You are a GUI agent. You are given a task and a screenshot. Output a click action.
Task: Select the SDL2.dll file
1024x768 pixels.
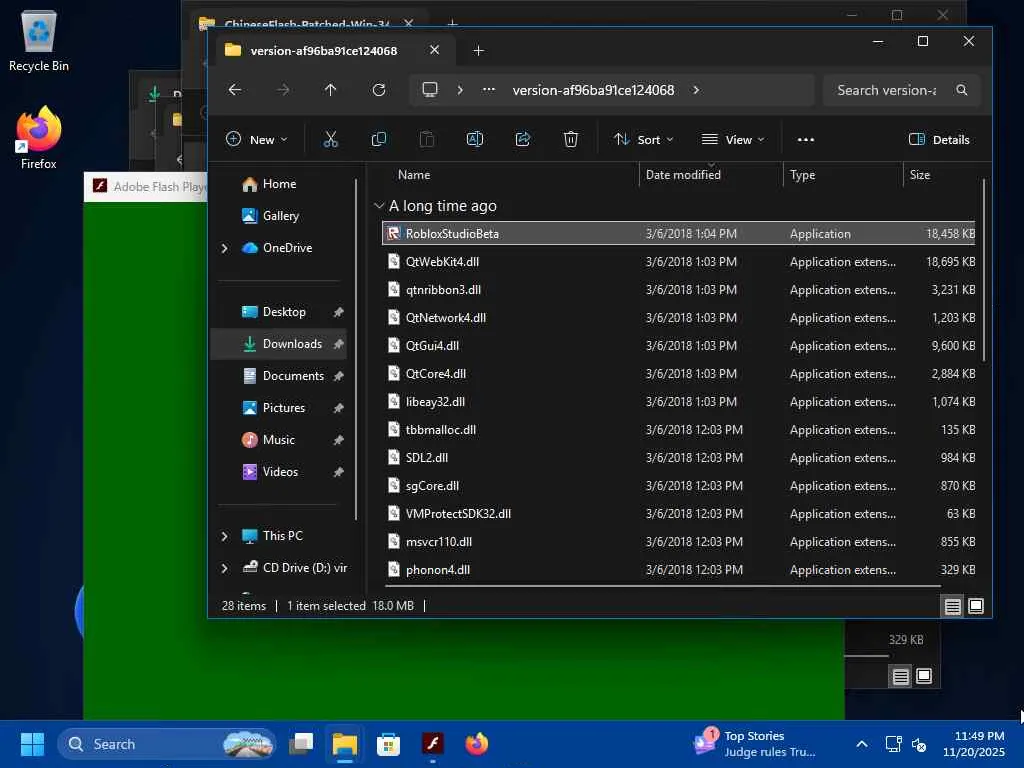678,458
